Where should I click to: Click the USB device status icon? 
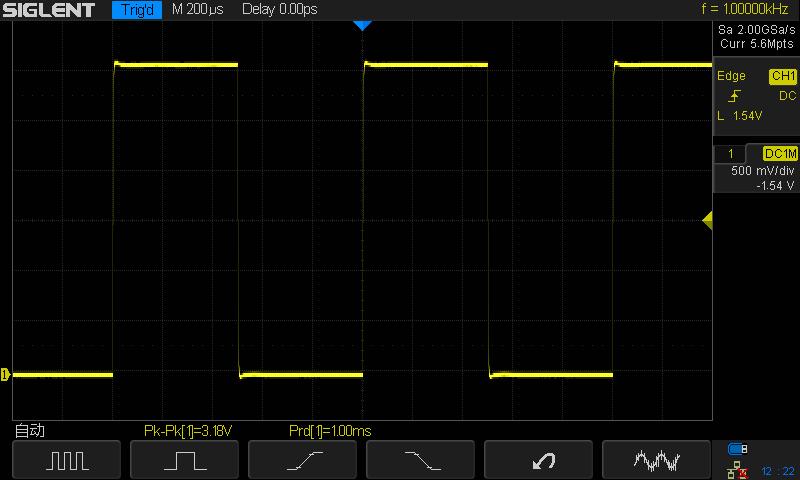coord(738,449)
